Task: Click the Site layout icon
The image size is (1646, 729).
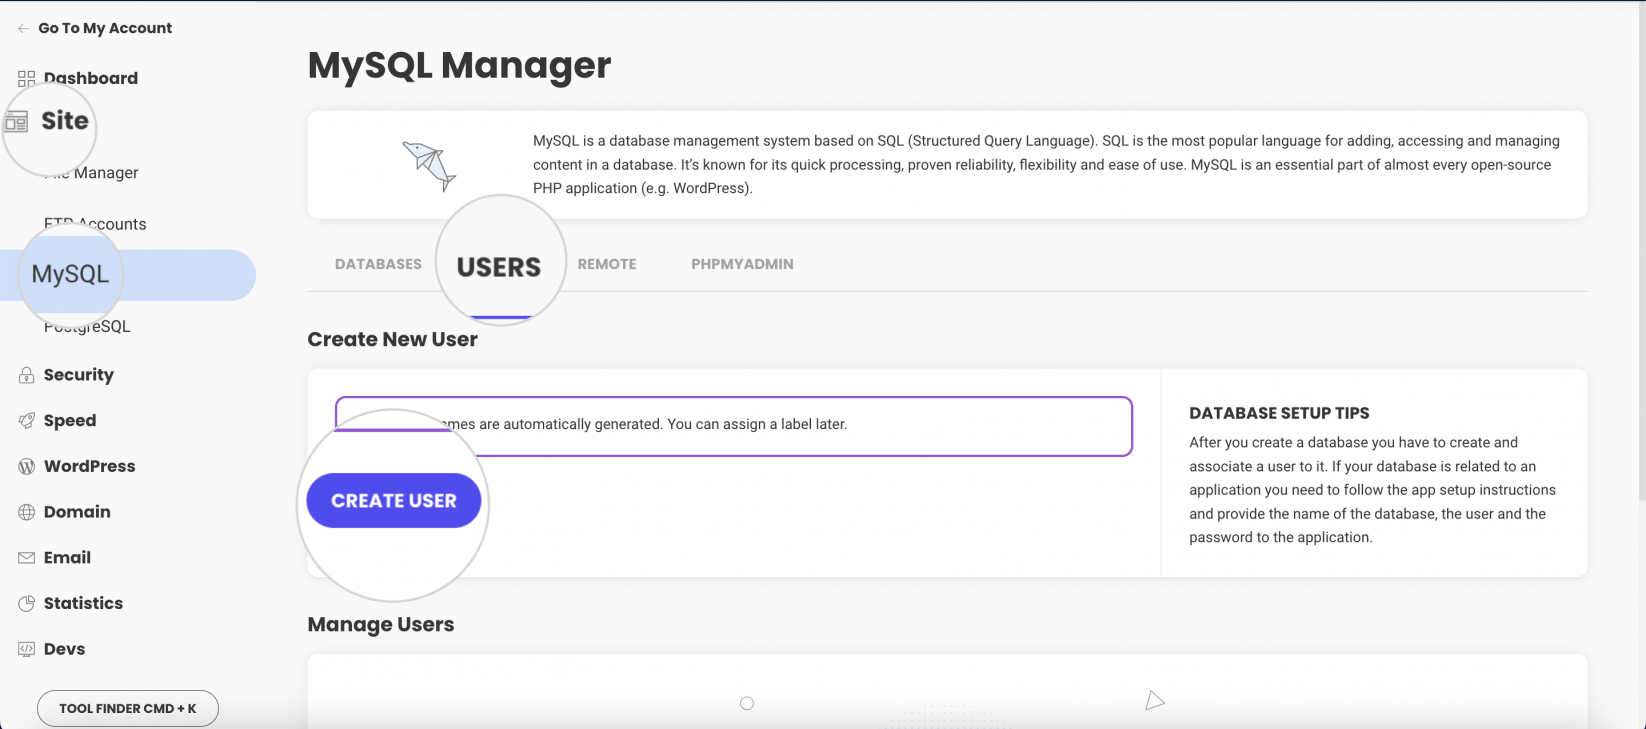Action: [x=16, y=122]
